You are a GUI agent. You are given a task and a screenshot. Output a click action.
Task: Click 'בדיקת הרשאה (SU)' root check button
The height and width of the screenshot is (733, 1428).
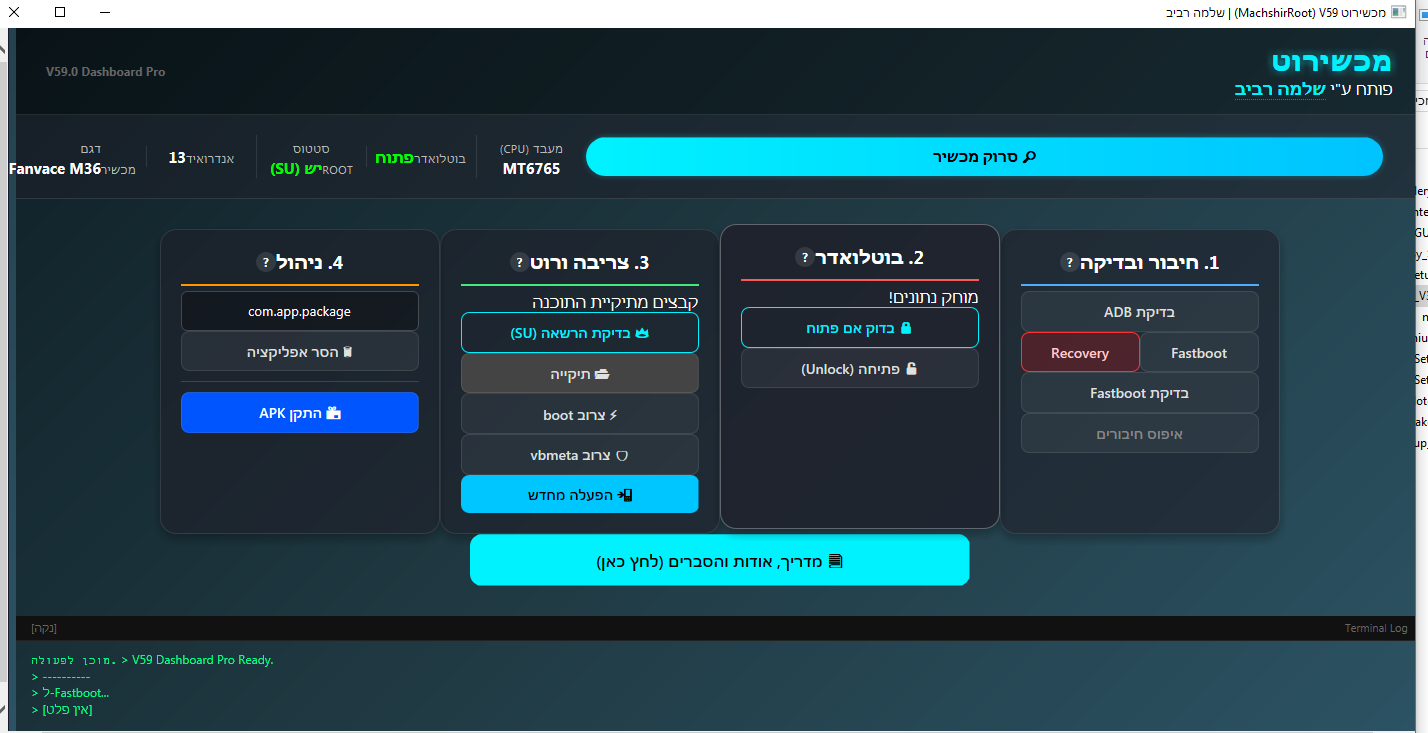579,333
